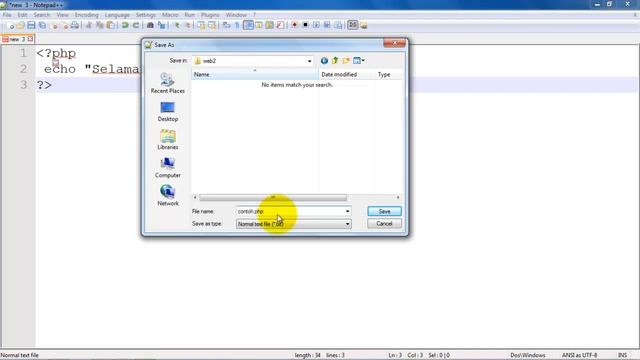
Task: Click line number 3 in the margin
Action: pyautogui.click(x=23, y=84)
